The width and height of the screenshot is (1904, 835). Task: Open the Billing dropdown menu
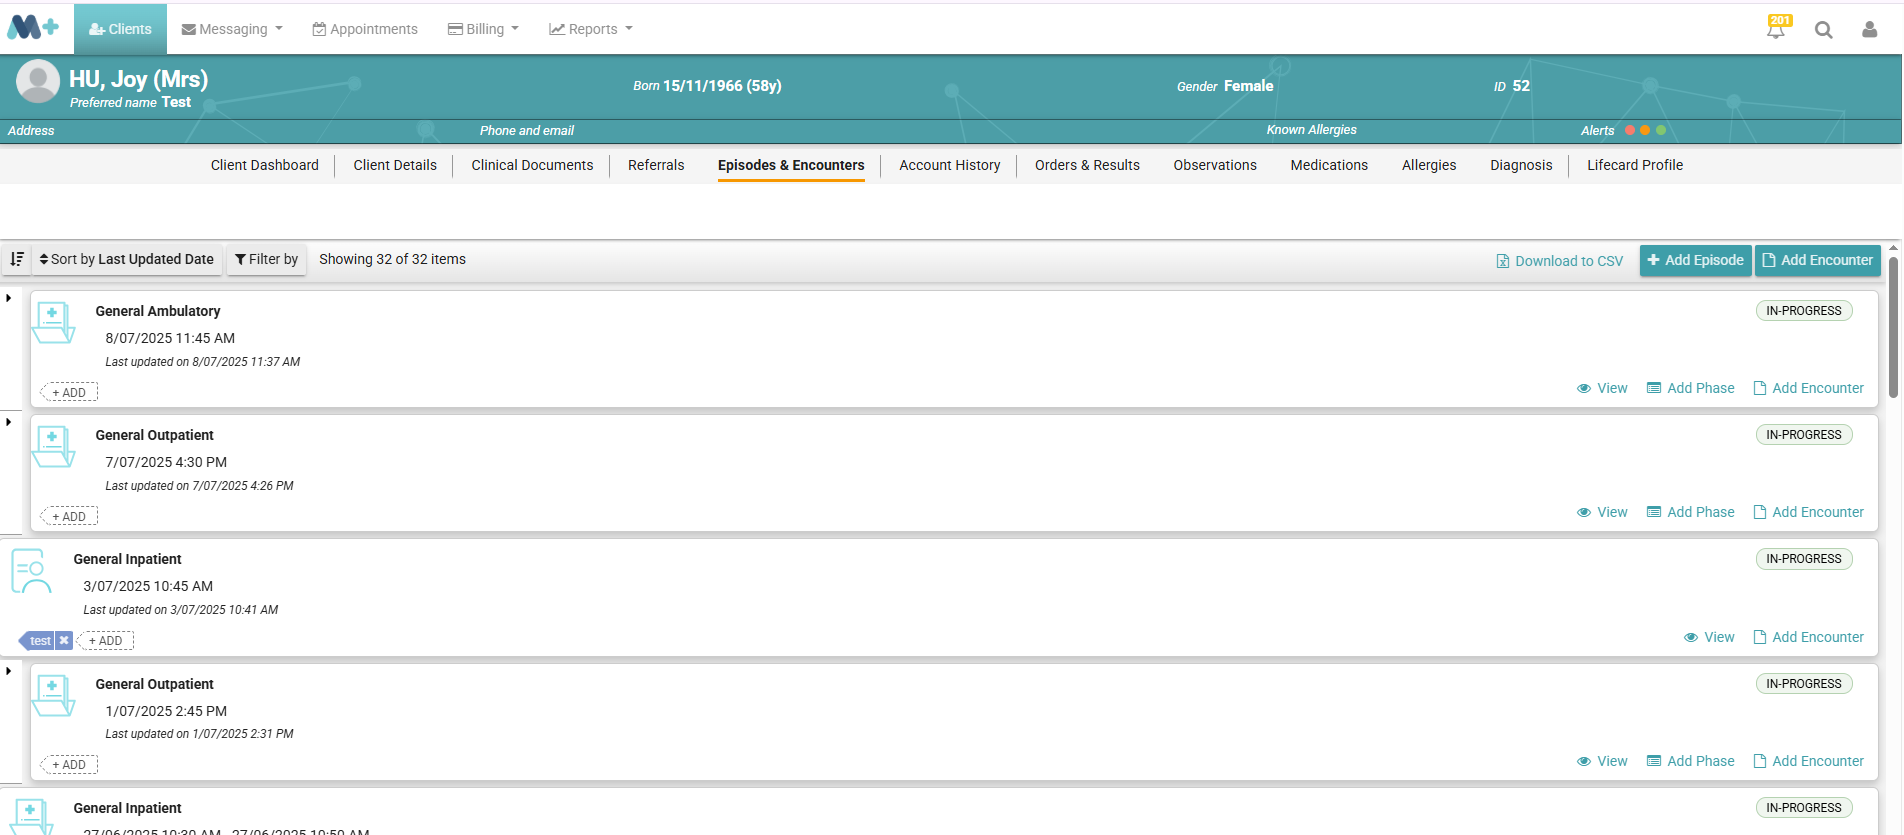coord(484,29)
